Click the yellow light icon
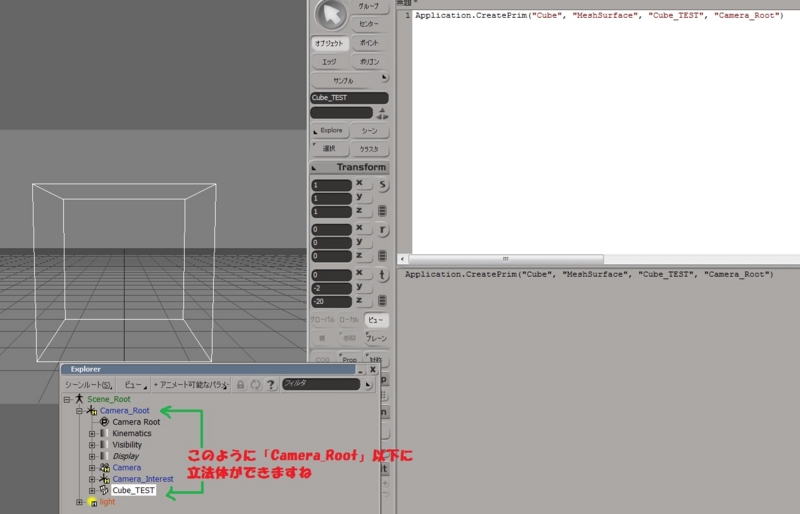The image size is (800, 514). click(92, 502)
